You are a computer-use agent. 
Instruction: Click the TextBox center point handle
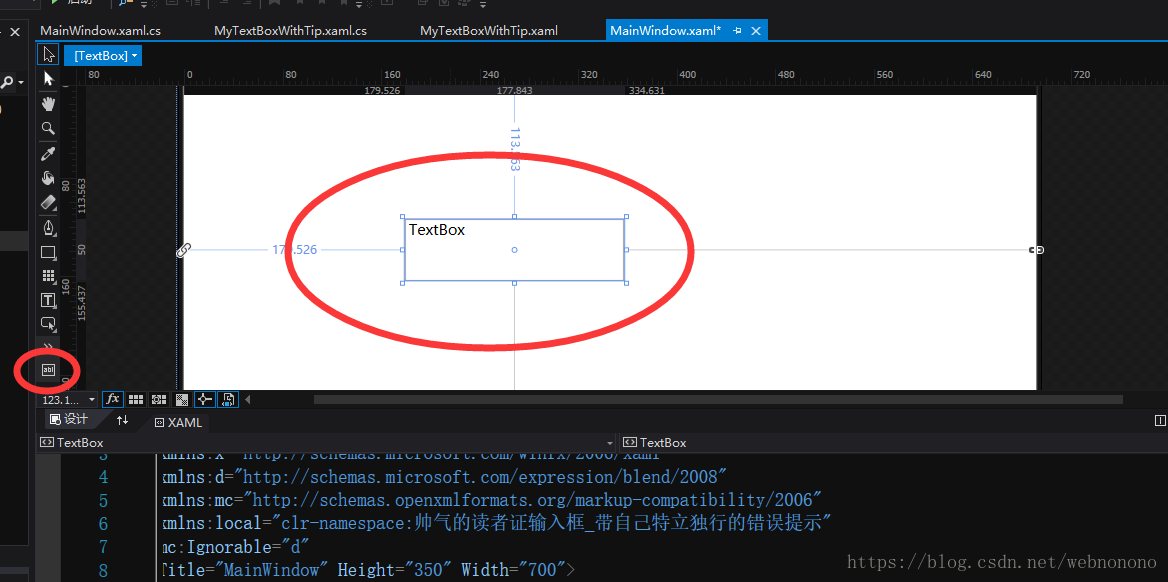514,250
